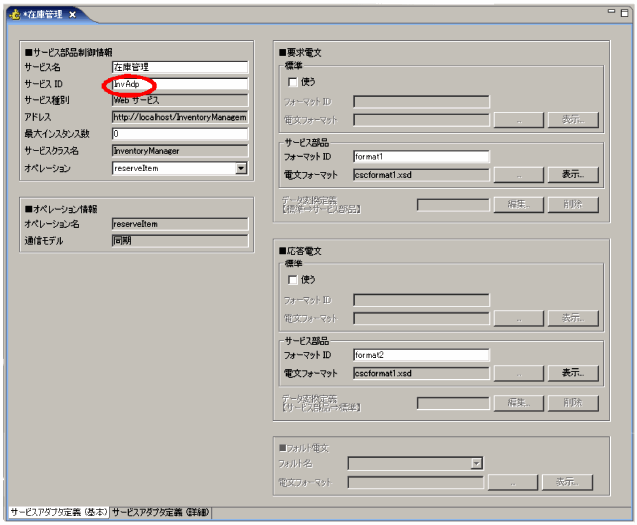This screenshot has height=525, width=637.
Task: Click browse button in 応答電文 標準 section
Action: 519,318
